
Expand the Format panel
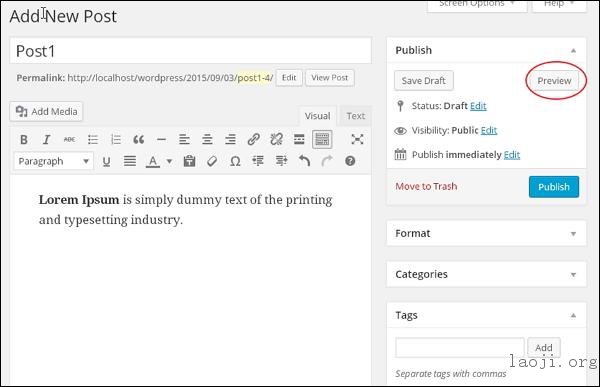click(573, 234)
